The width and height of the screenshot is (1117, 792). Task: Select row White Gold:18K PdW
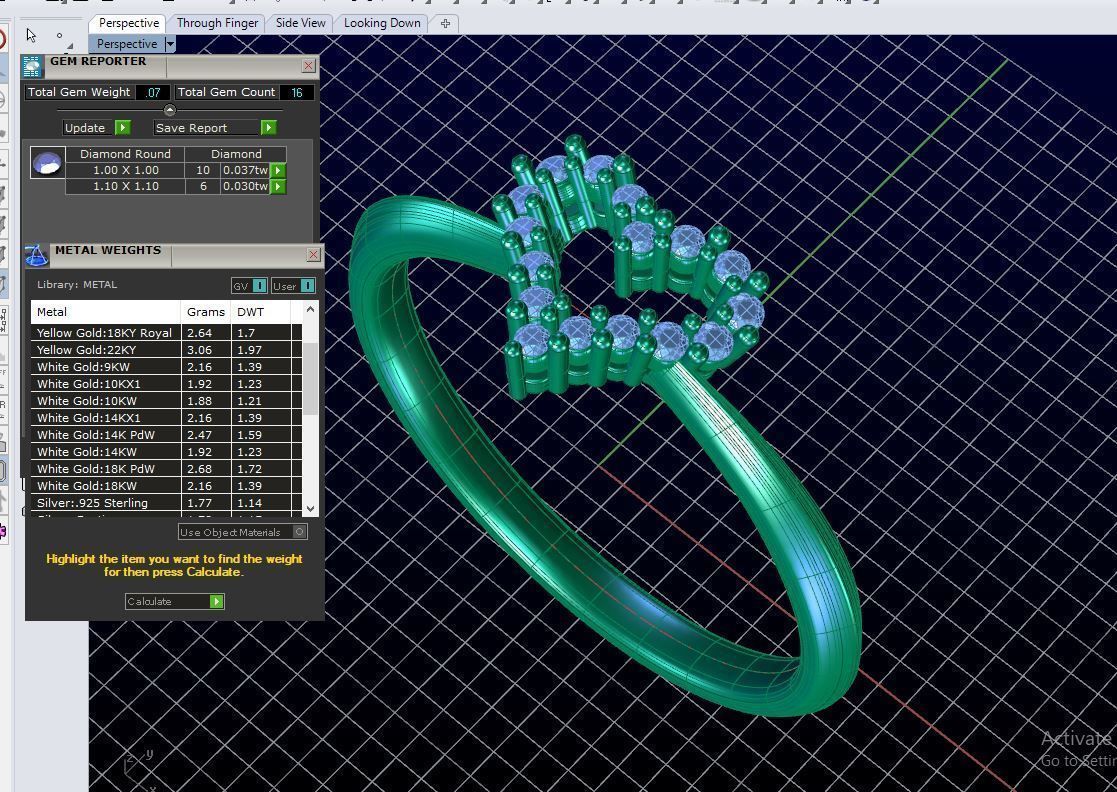tap(167, 469)
